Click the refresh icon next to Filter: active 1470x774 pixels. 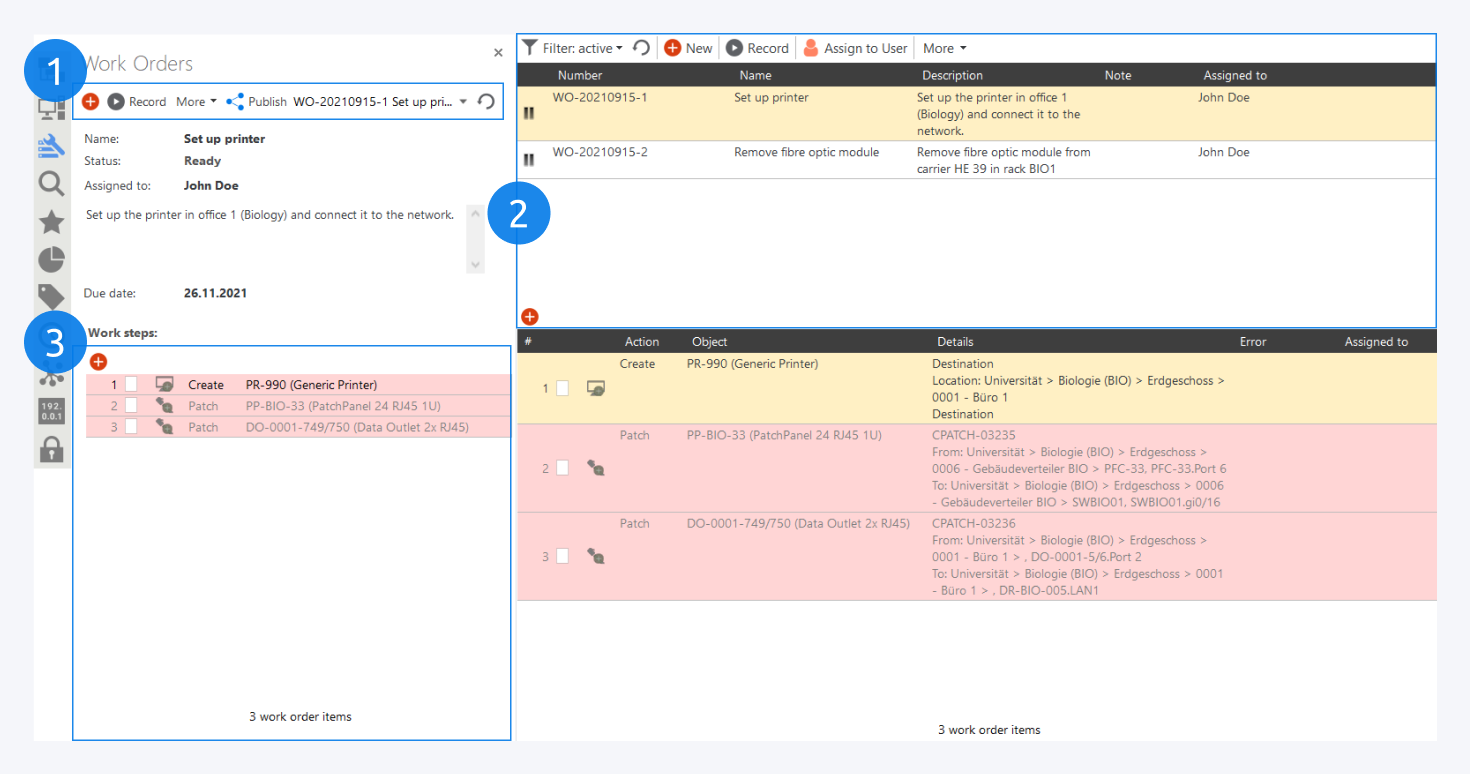[x=642, y=47]
